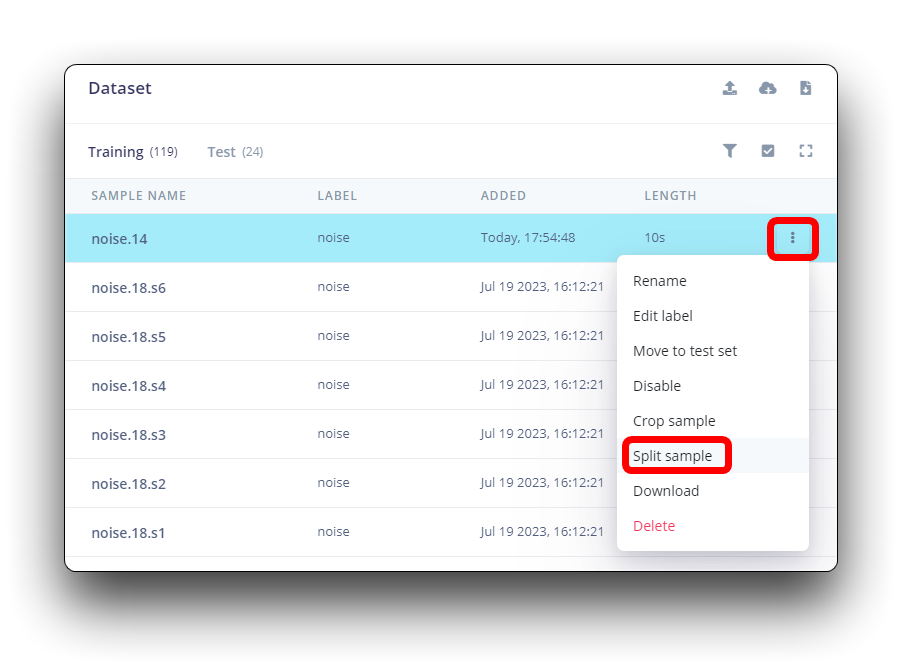
Task: Toggle the select multiple items checkbox icon
Action: point(767,151)
